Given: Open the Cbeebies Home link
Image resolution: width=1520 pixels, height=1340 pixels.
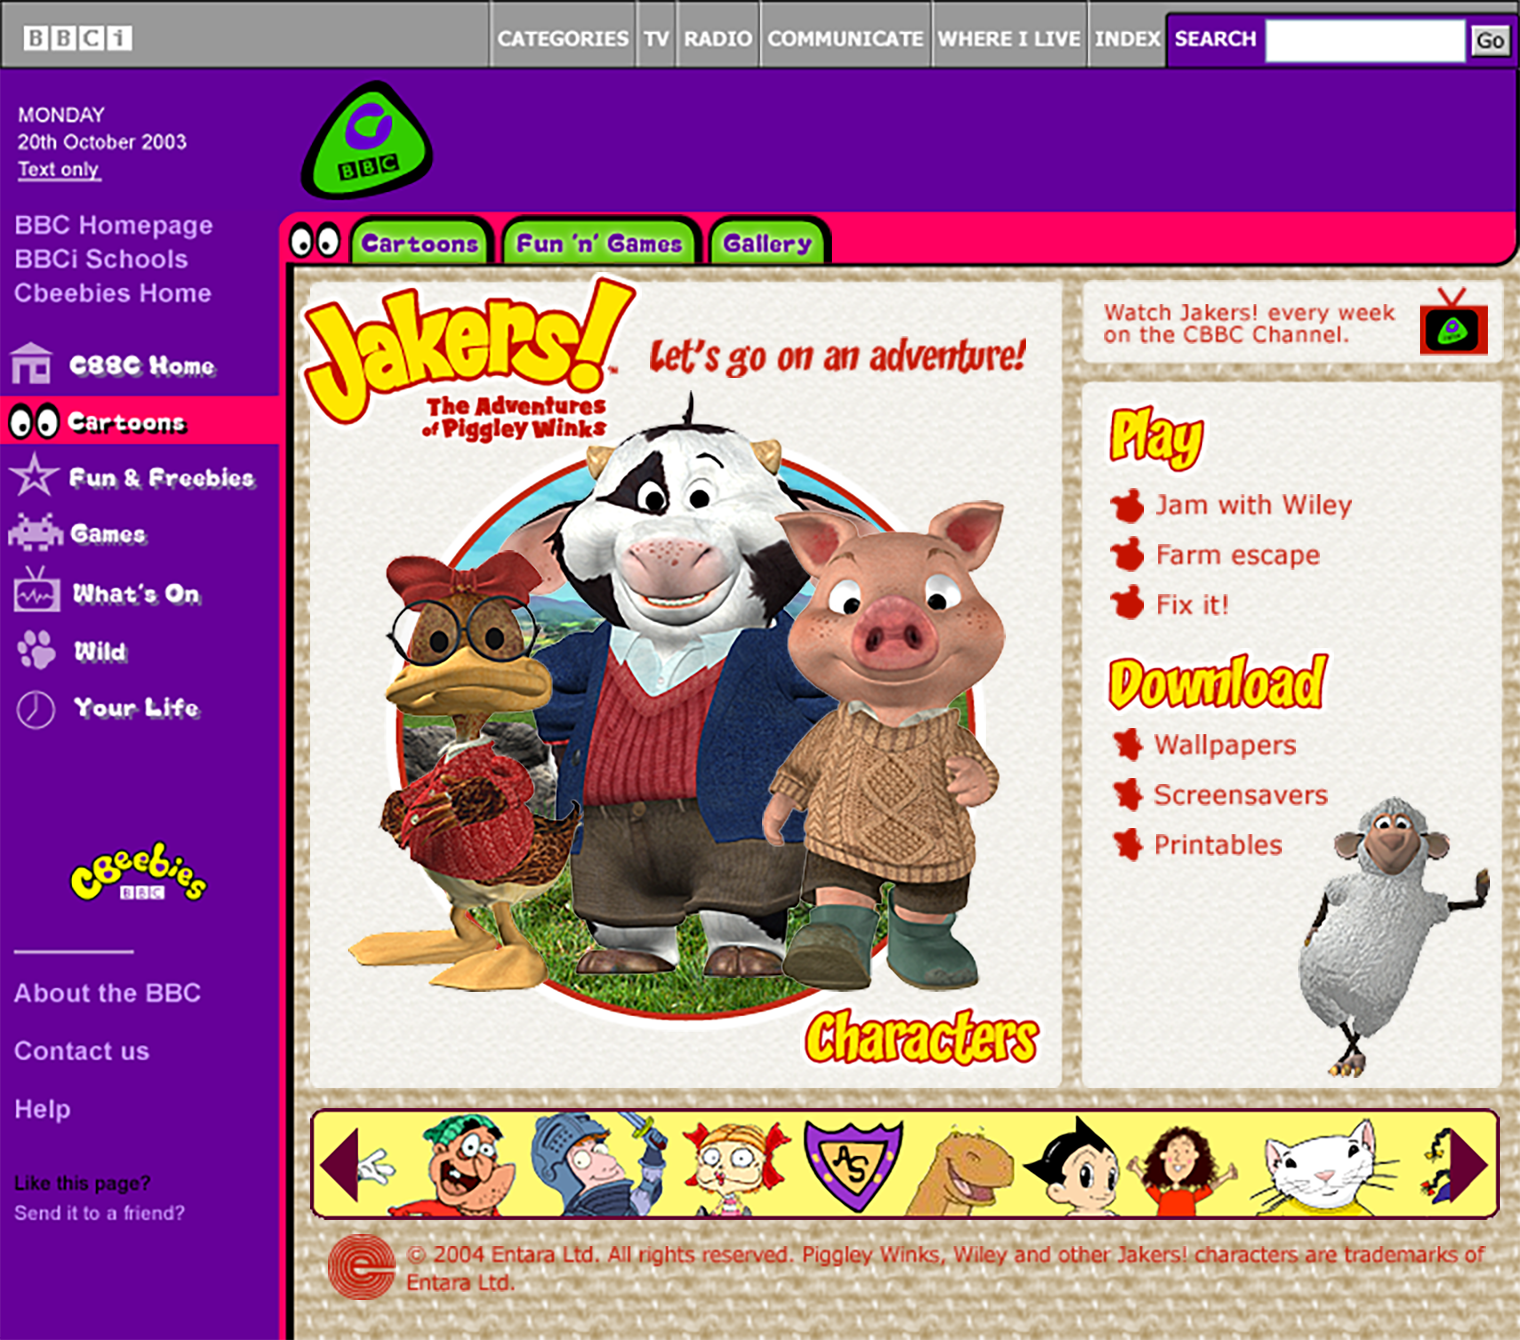Looking at the screenshot, I should [113, 293].
